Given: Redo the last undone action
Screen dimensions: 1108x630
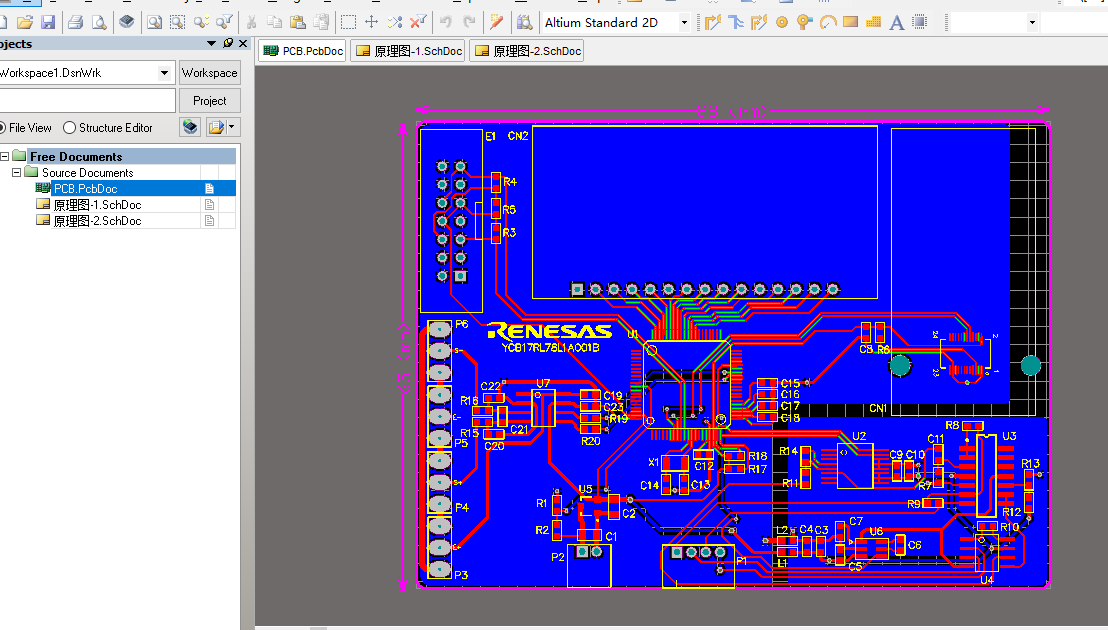Looking at the screenshot, I should click(469, 23).
